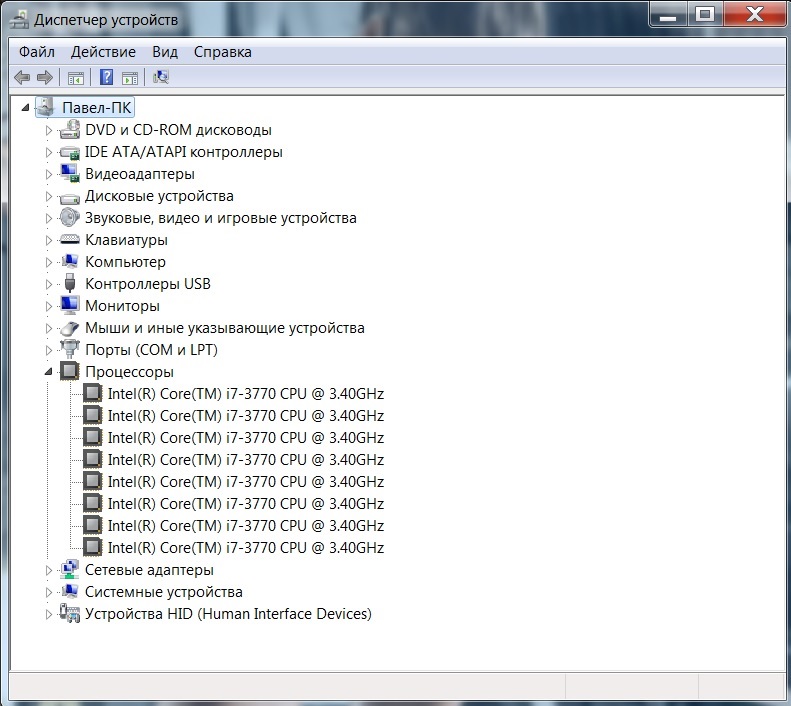Click the Дисковые устройства disk icon
Screen dimensions: 791x706
[x=69, y=198]
